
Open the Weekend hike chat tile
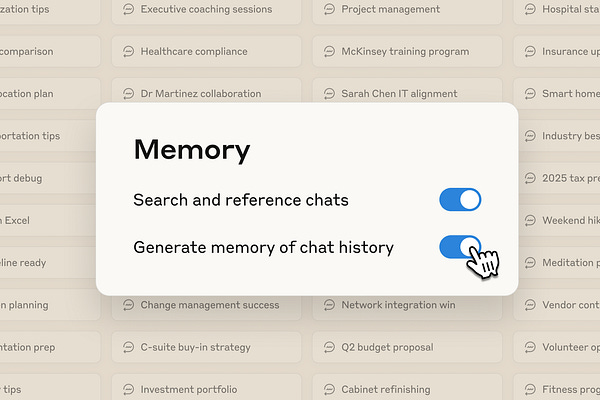click(557, 220)
